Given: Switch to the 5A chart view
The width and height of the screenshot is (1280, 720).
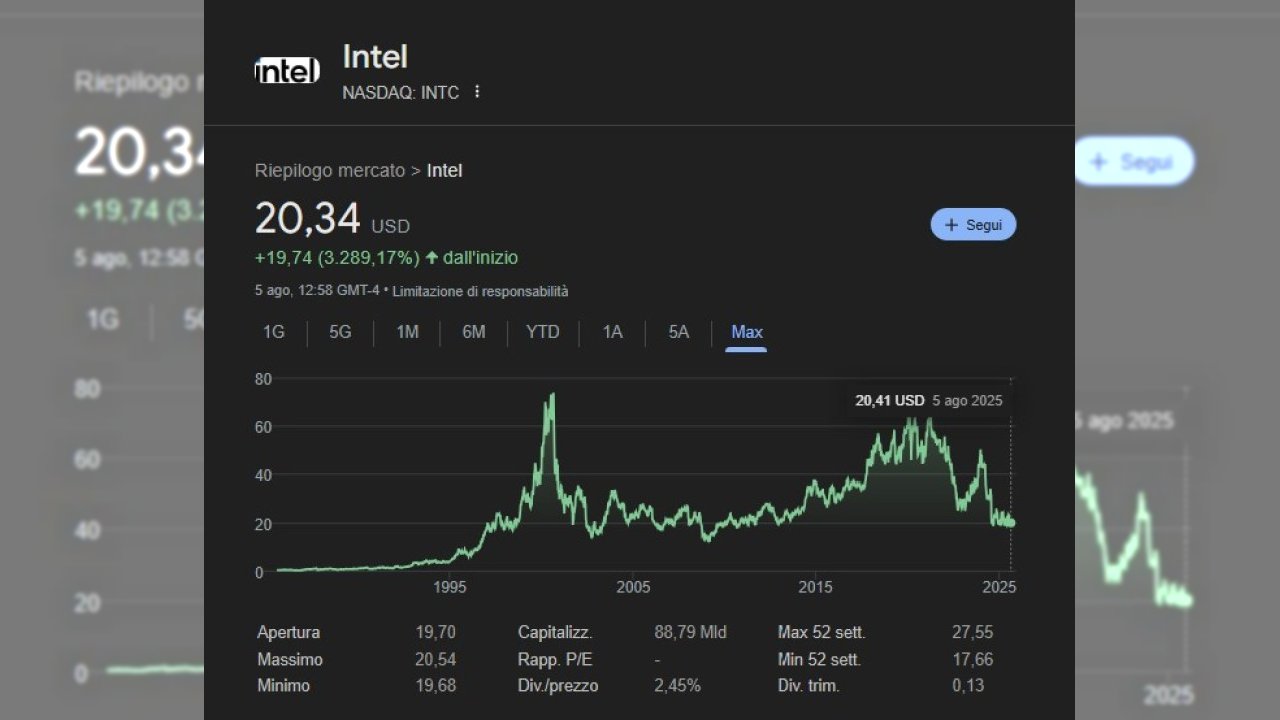Looking at the screenshot, I should [677, 332].
